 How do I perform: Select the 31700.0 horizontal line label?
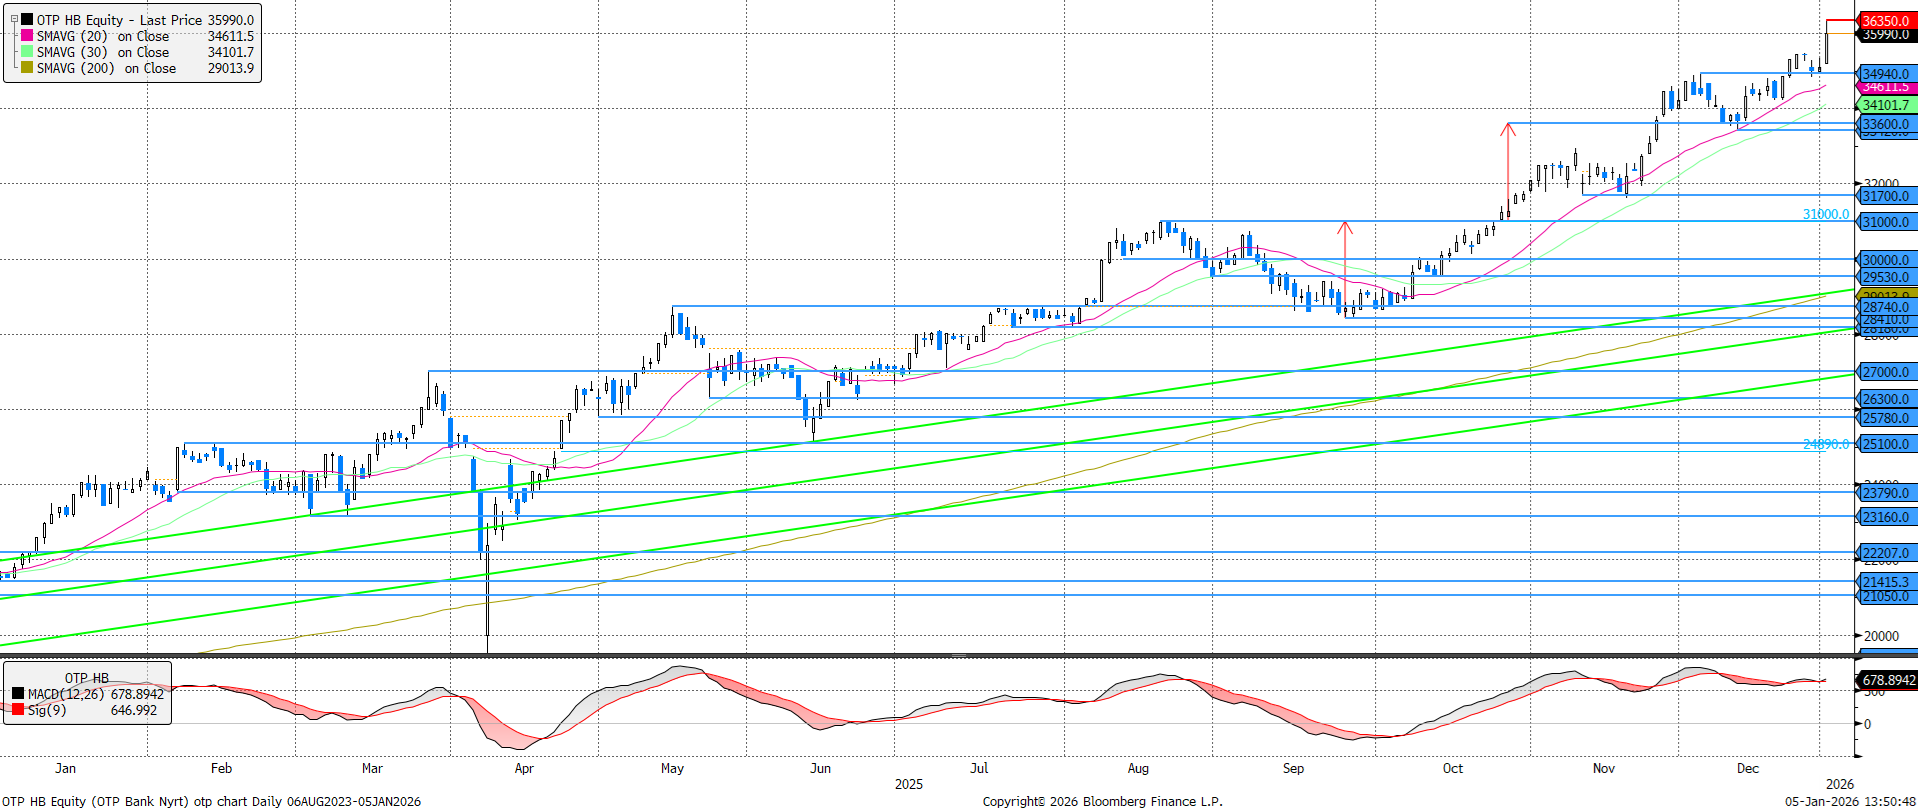point(1885,196)
